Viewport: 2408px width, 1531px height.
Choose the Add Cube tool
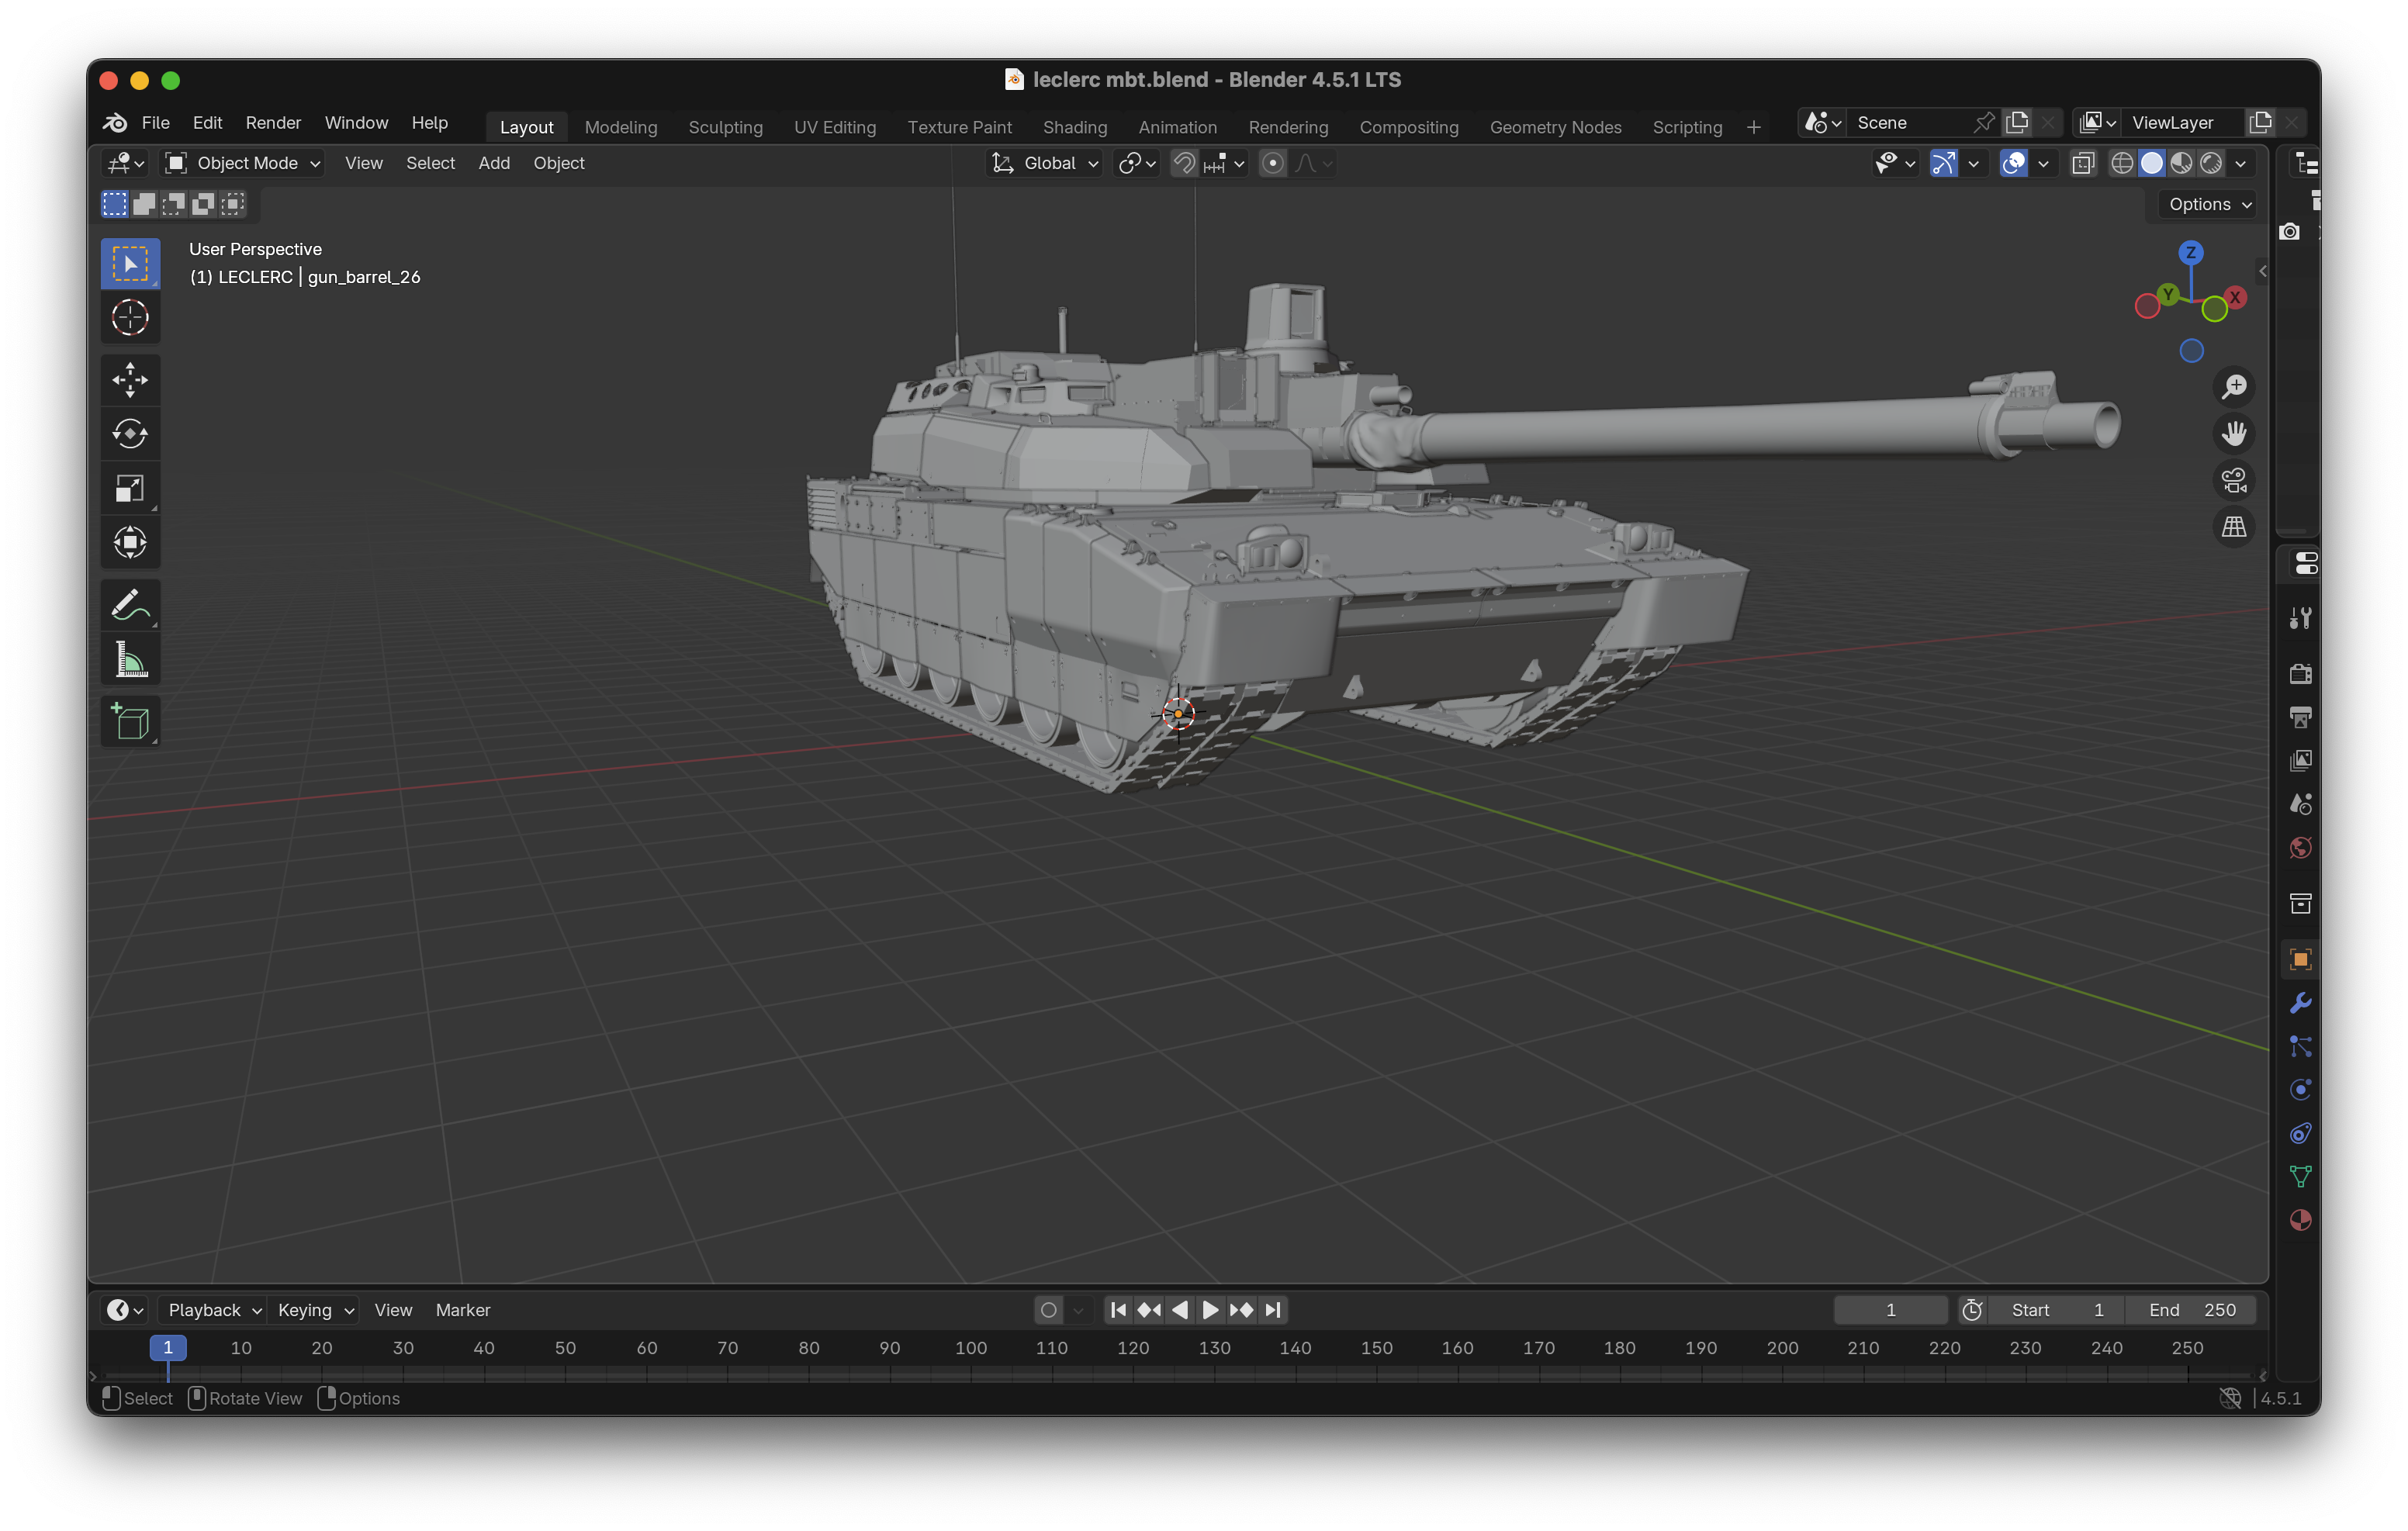[130, 721]
